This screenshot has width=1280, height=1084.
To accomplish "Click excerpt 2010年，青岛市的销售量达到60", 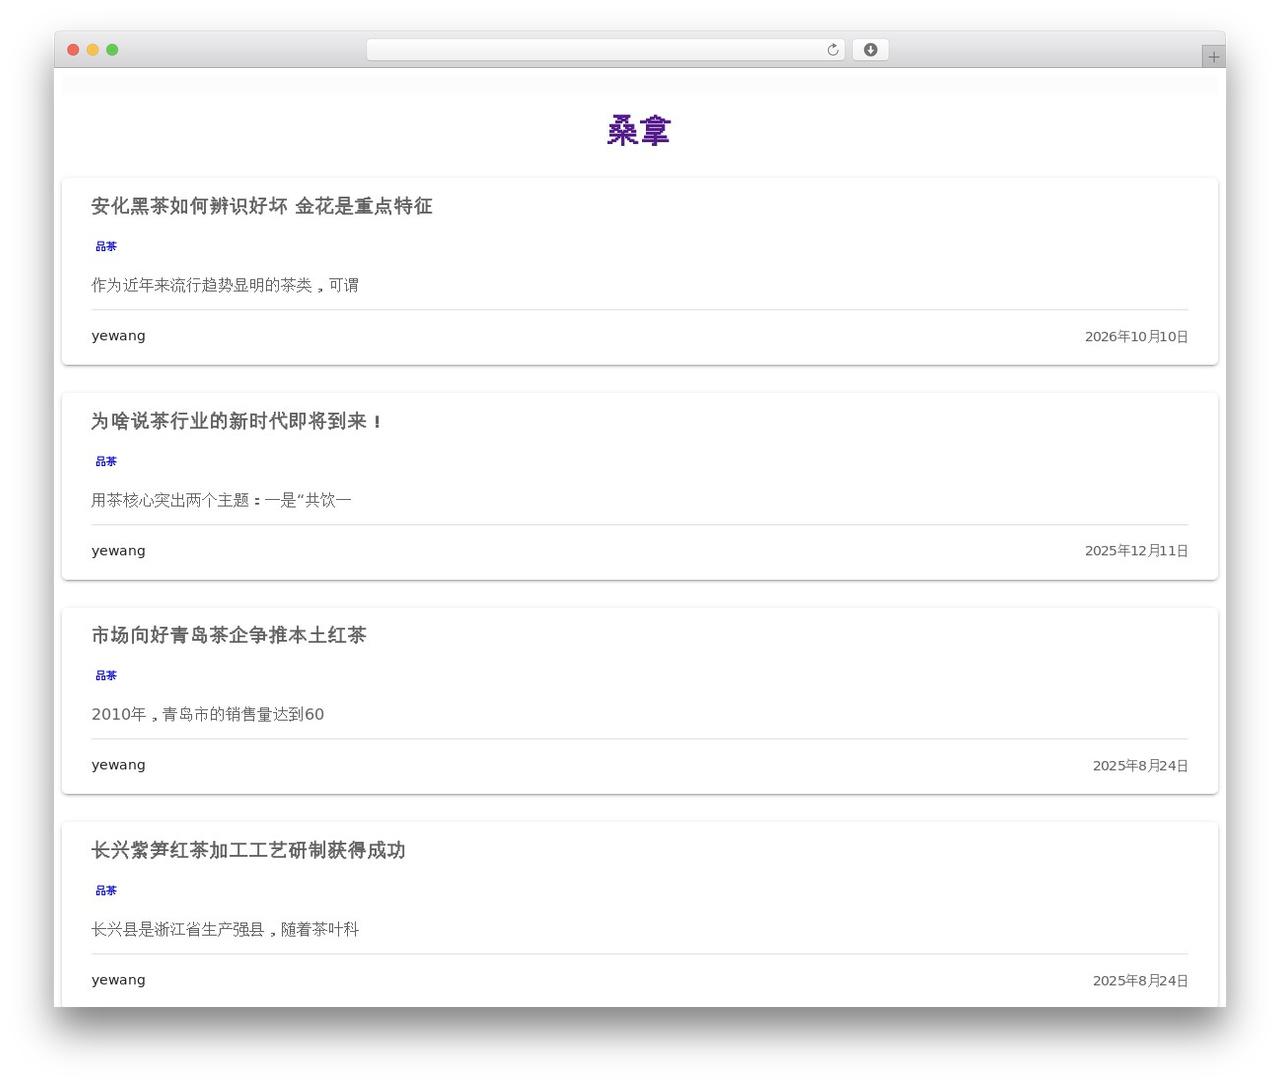I will pos(208,714).
